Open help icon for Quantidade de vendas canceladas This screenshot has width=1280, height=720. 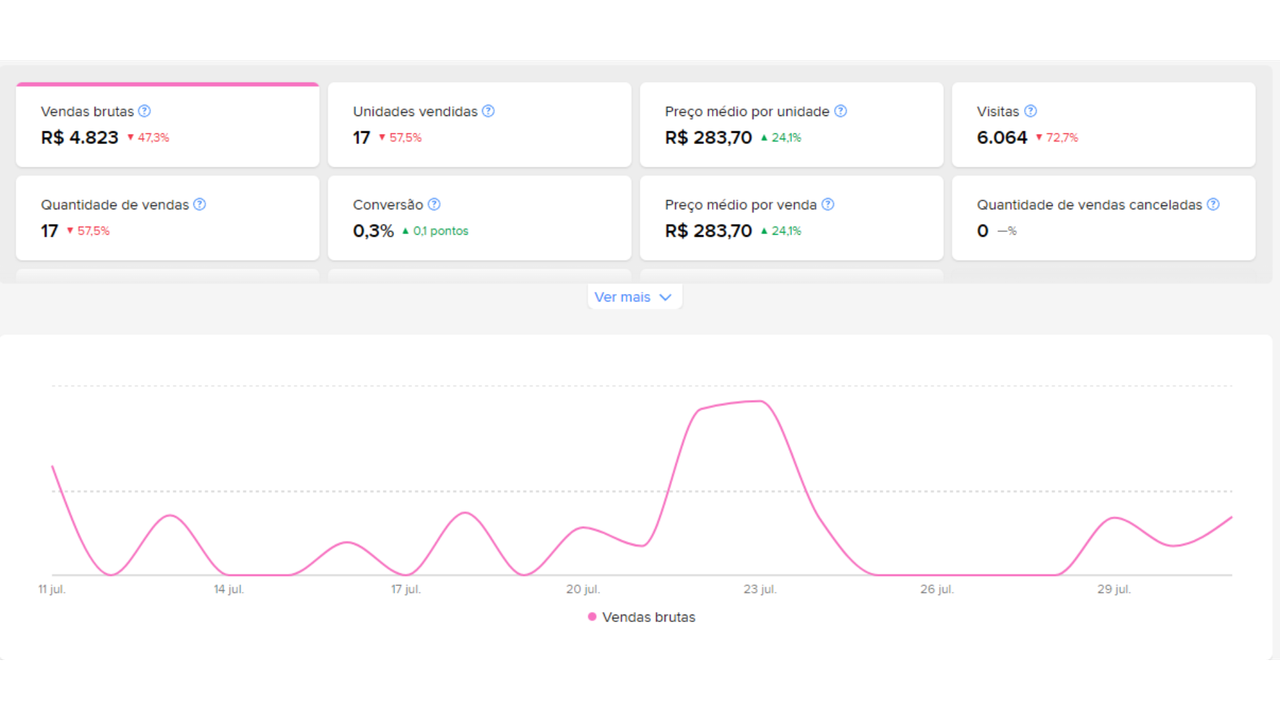(1213, 204)
